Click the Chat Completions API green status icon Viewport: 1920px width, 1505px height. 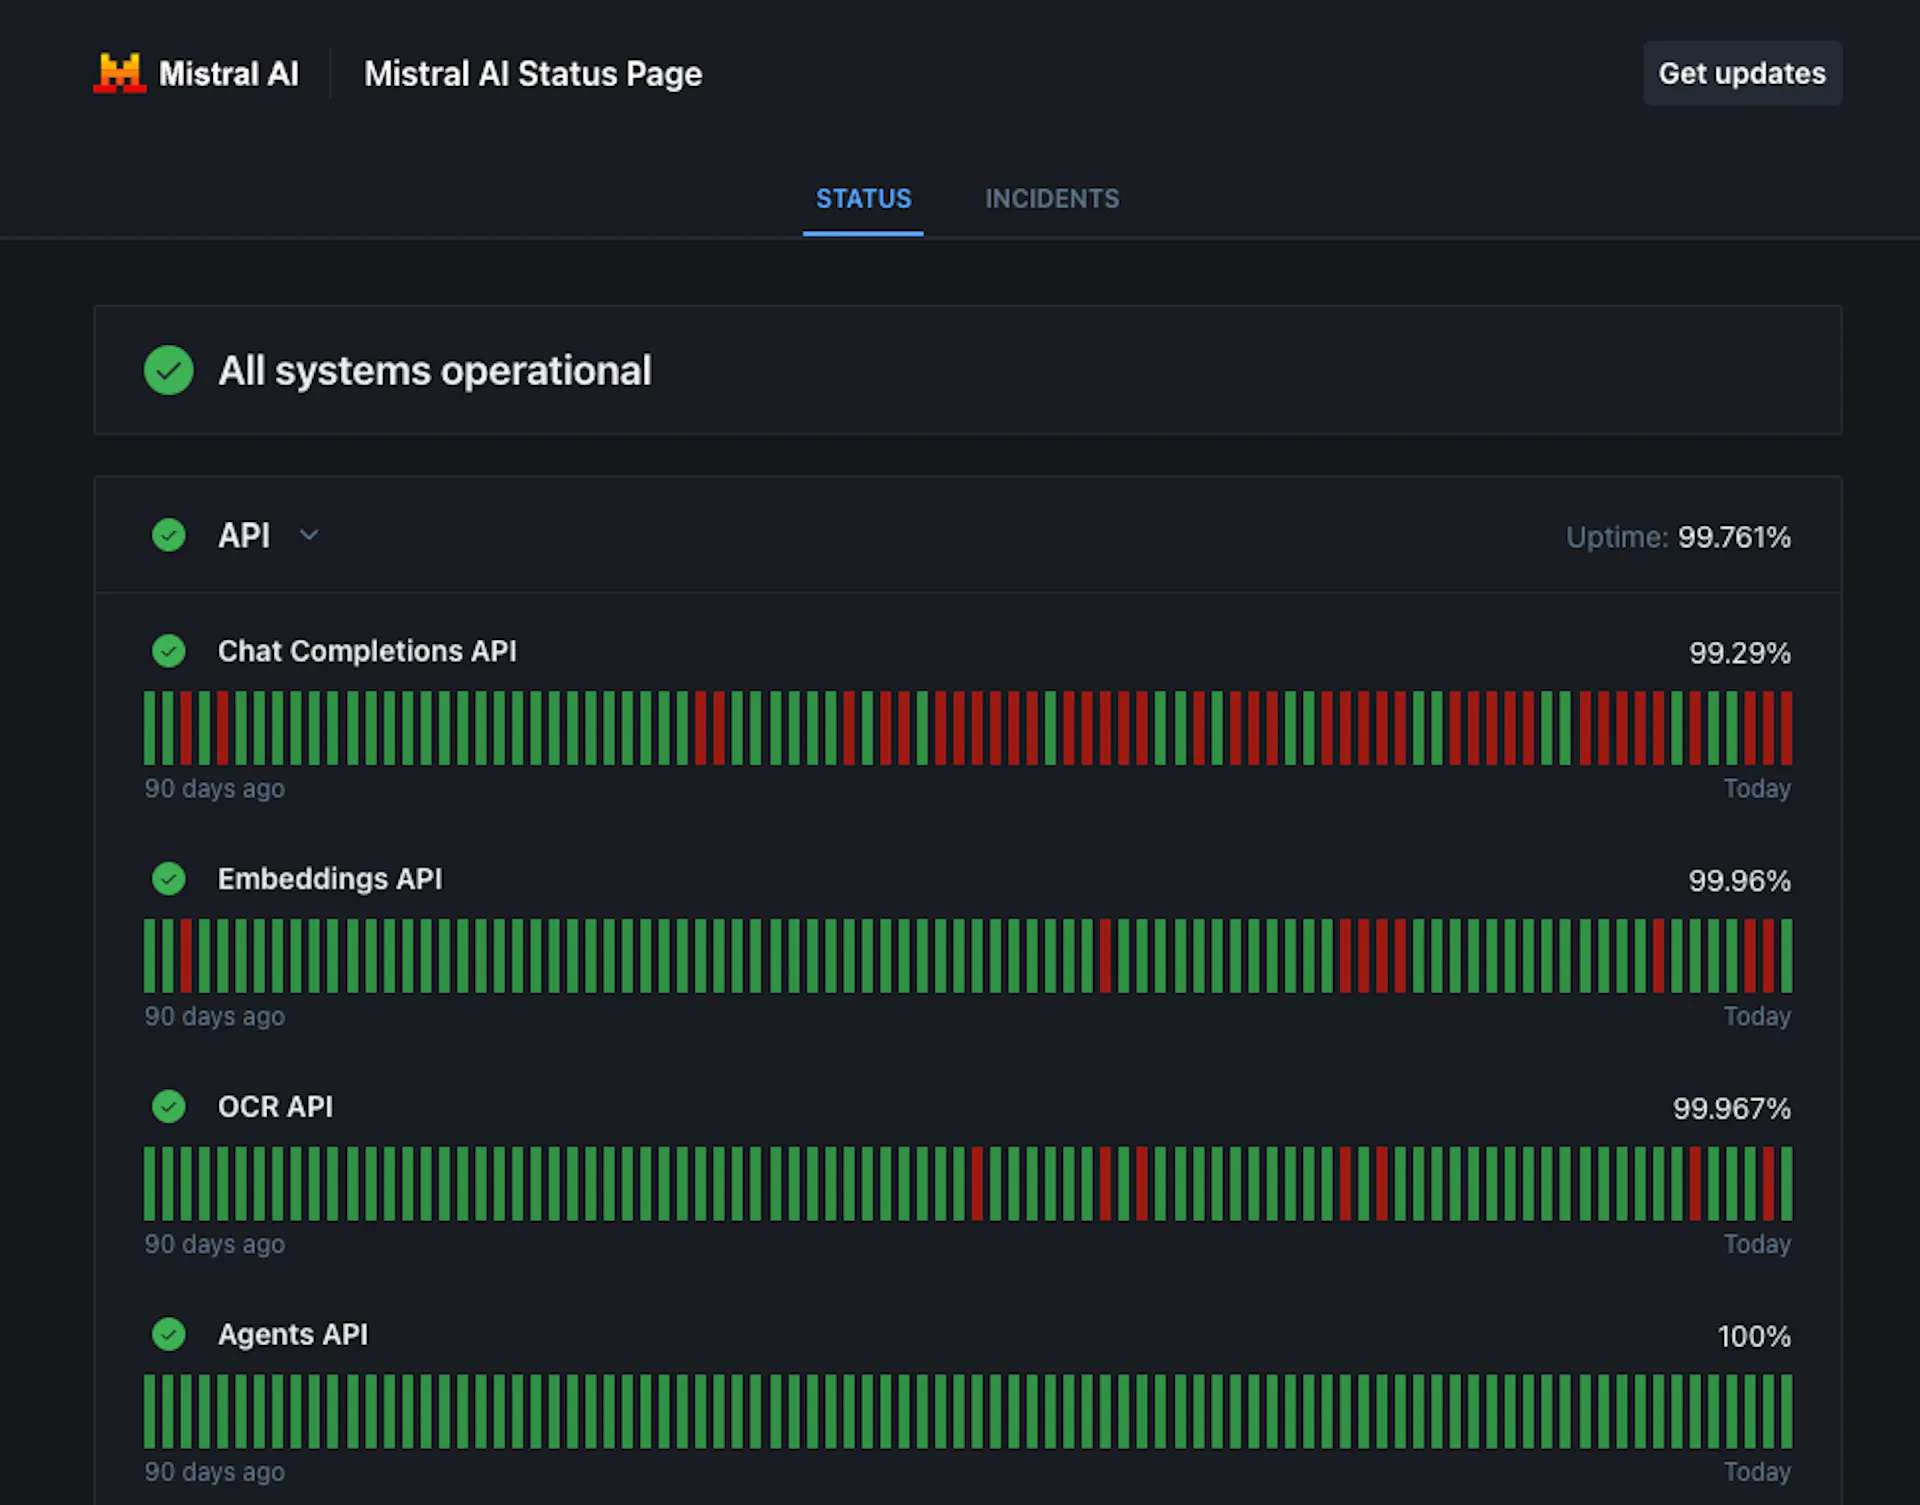pyautogui.click(x=169, y=651)
